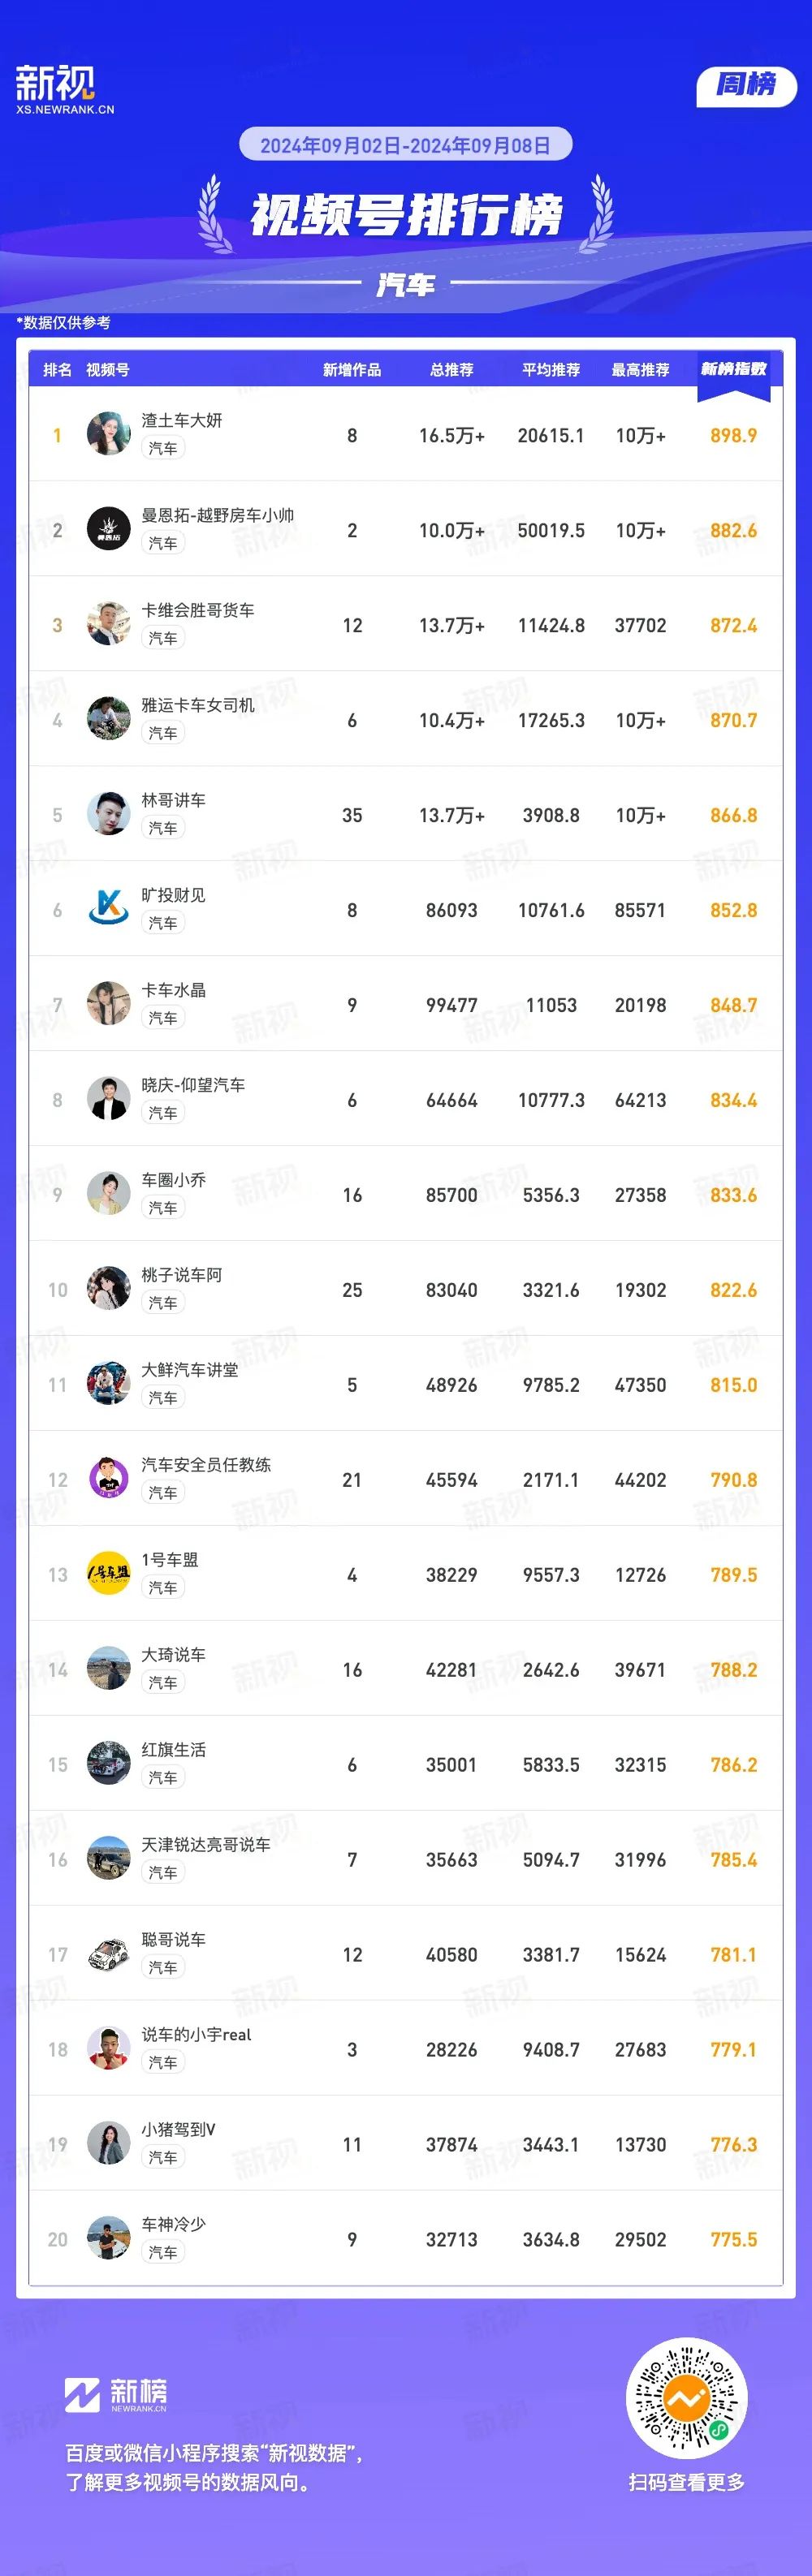Open the 旷投财见 K logo avatar

108,909
